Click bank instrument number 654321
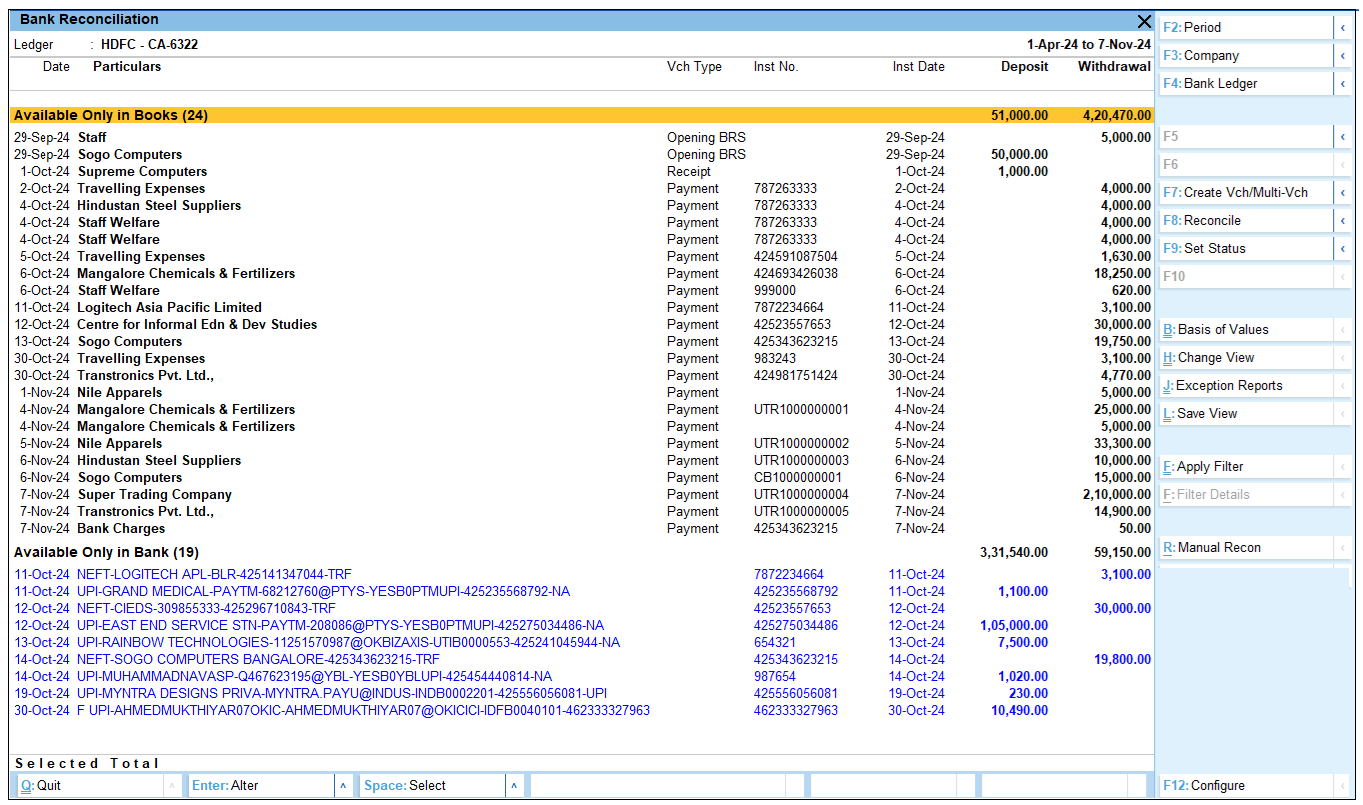 [775, 643]
